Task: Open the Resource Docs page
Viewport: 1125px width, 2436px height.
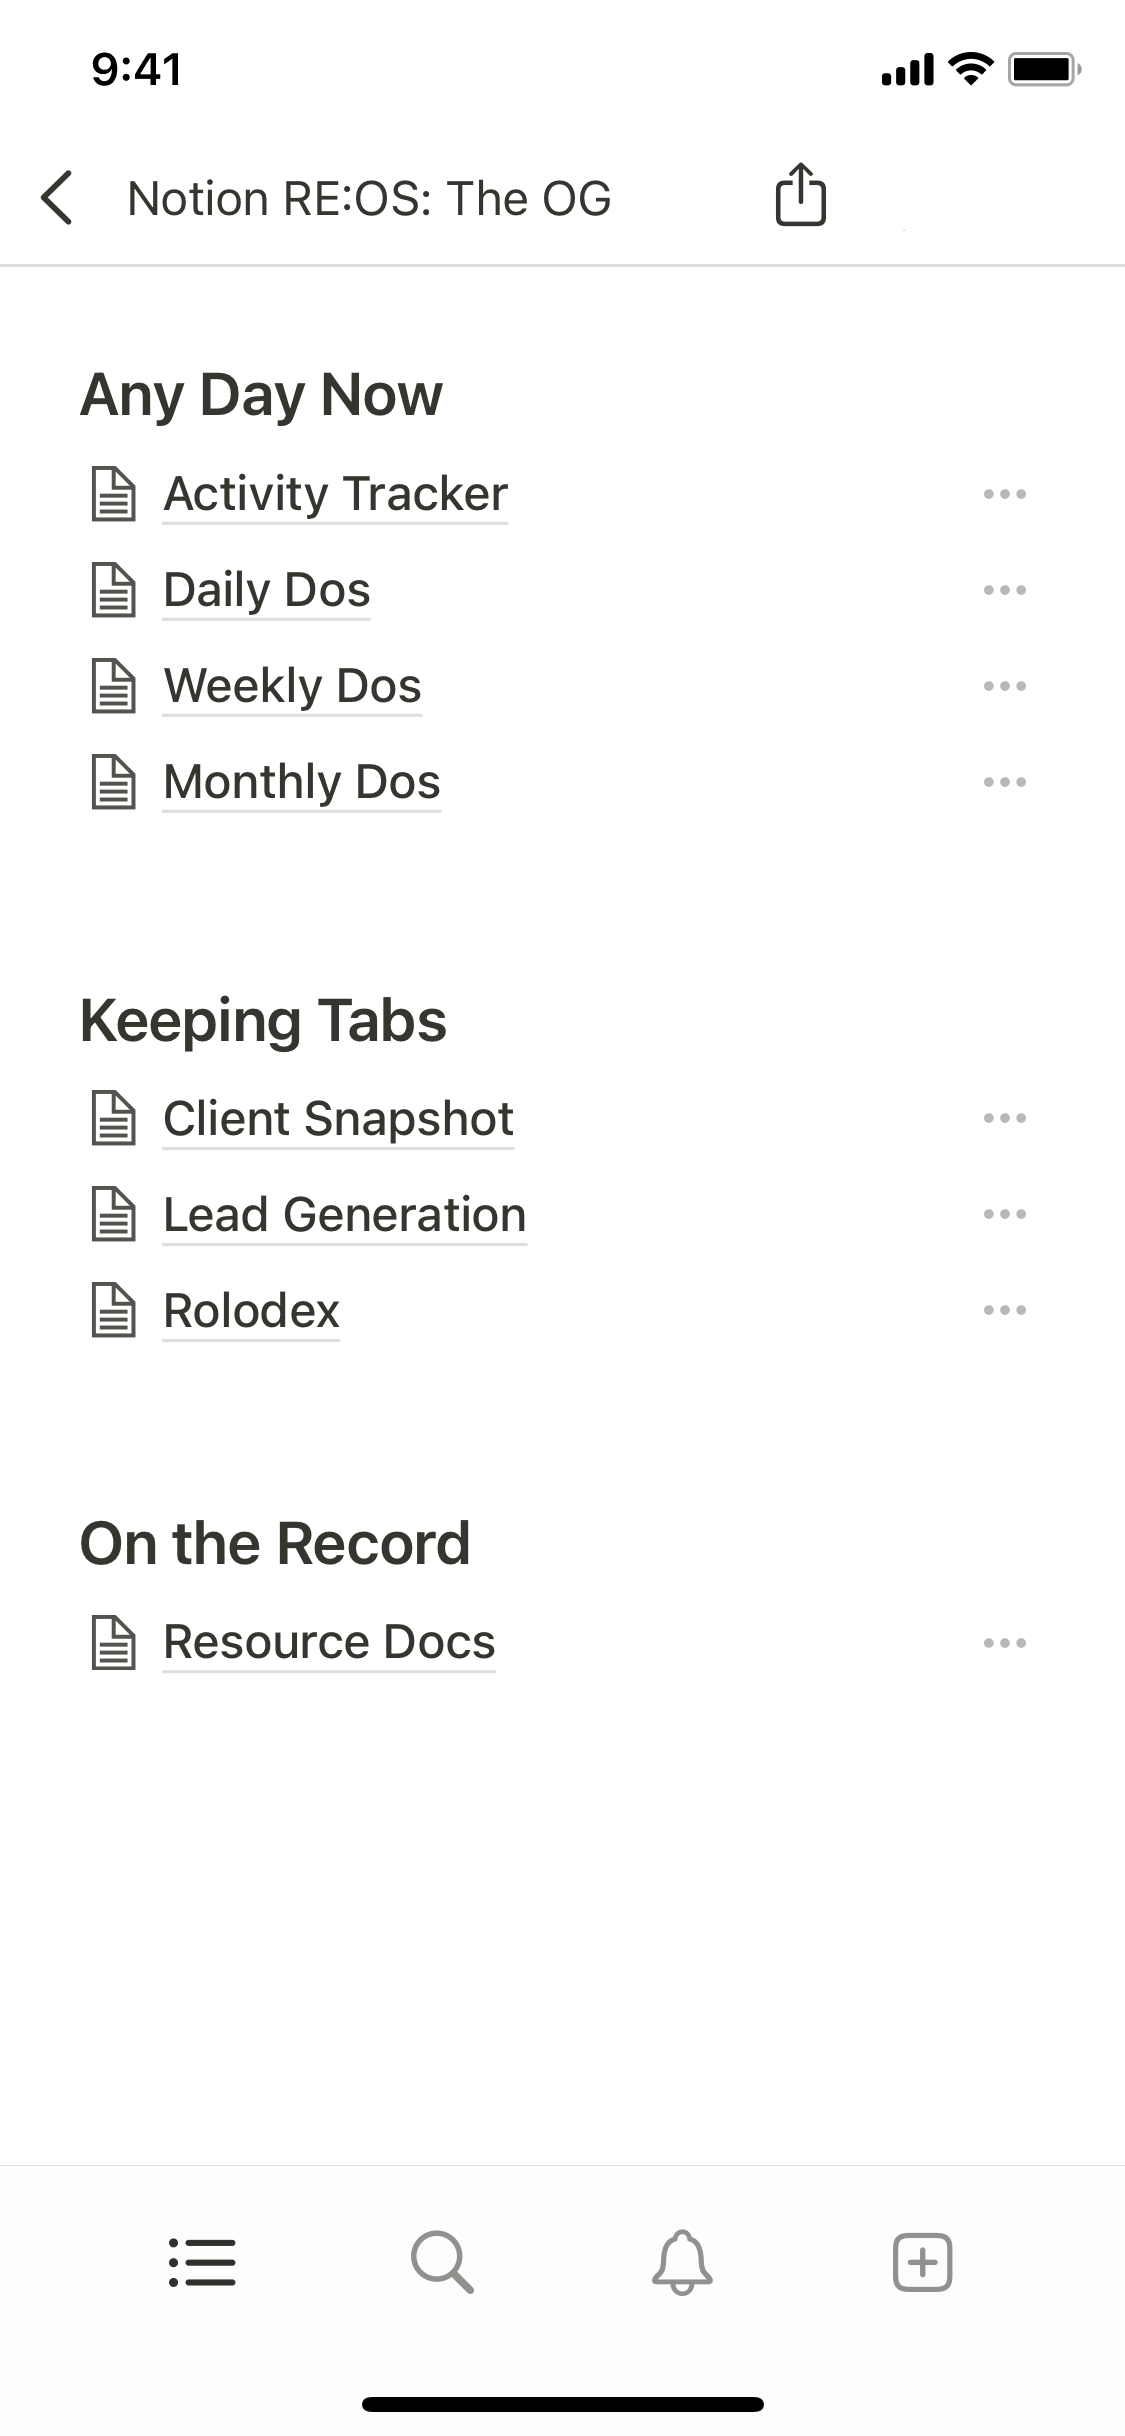Action: [329, 1642]
